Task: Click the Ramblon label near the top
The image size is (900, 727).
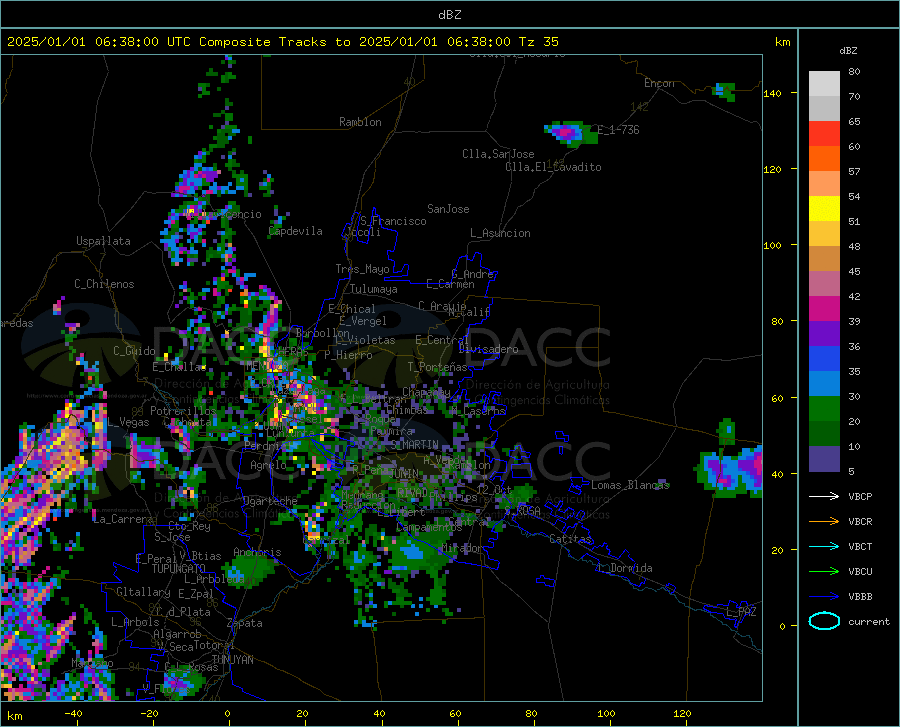Action: coord(360,122)
